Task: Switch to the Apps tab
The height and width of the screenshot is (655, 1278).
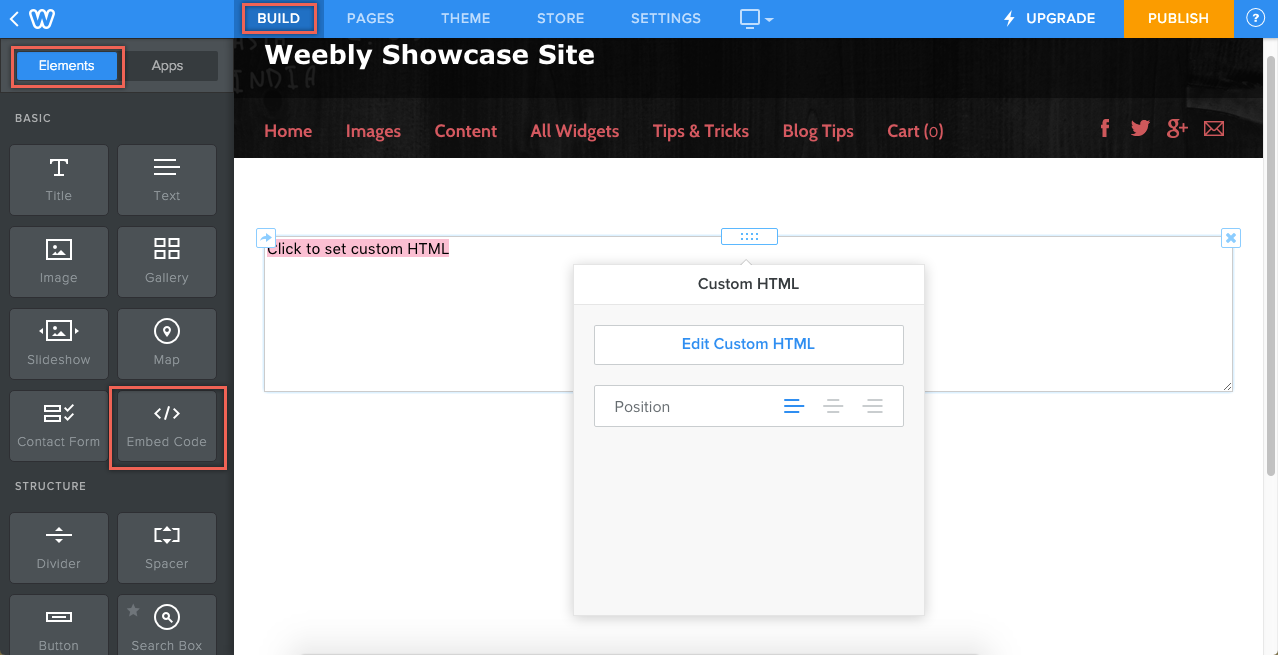Action: [x=169, y=65]
